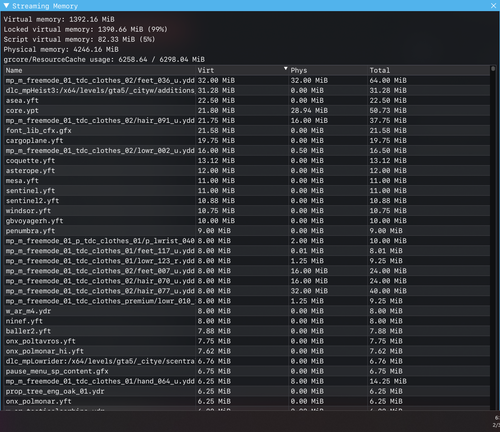The height and width of the screenshot is (432, 500).
Task: Select the pause_menu_sp_content.gfx row
Action: click(x=247, y=371)
